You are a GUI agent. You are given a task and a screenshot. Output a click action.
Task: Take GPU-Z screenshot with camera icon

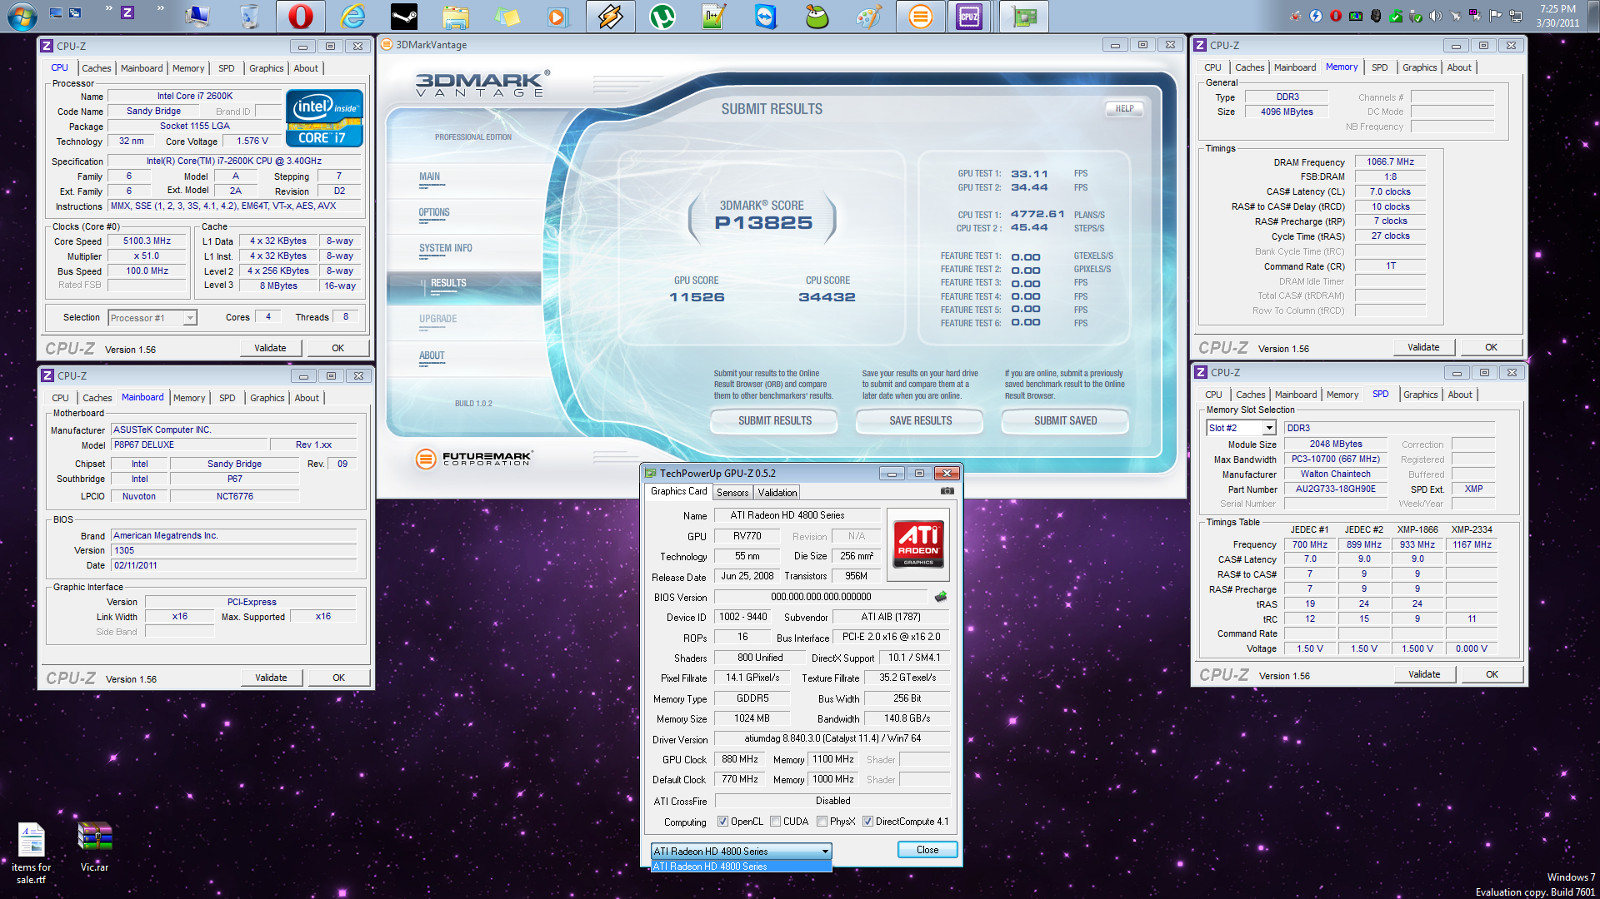(x=947, y=491)
